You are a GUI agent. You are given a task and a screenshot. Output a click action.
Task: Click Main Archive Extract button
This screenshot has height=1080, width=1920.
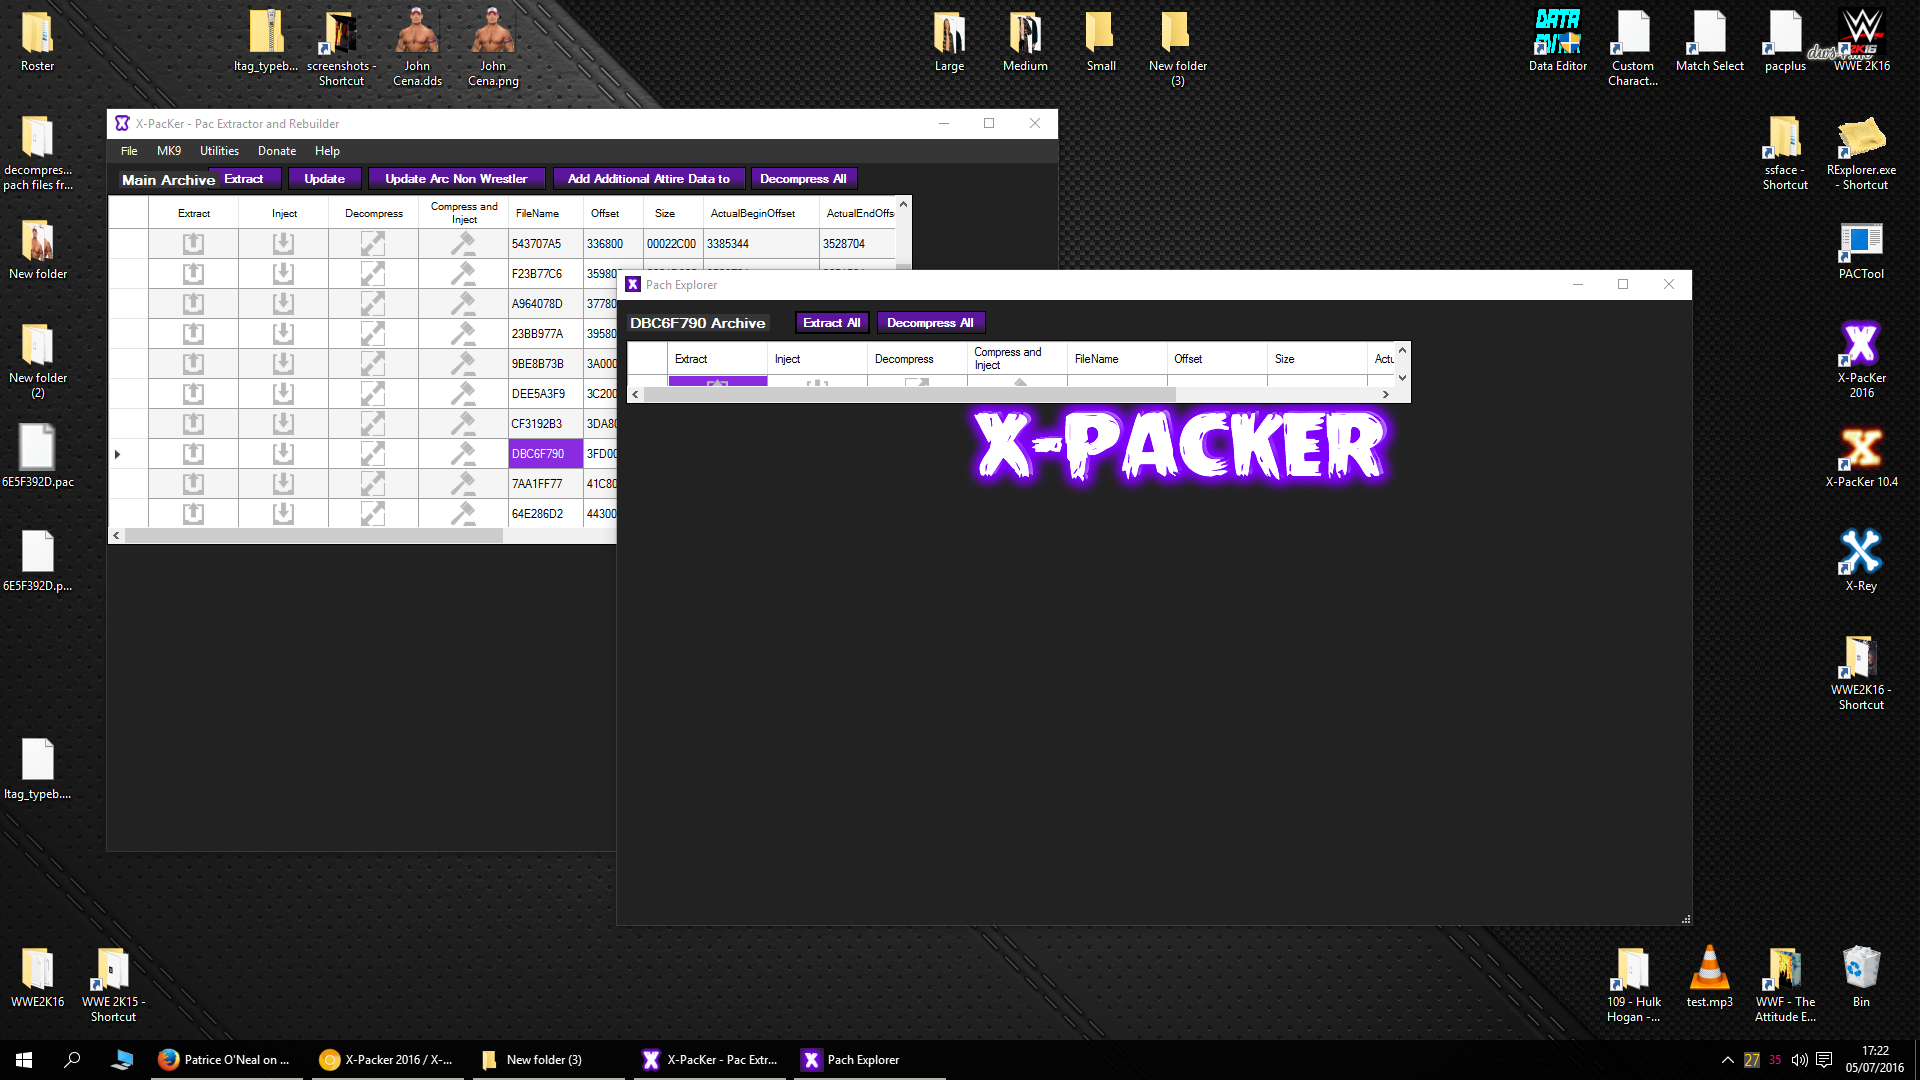244,179
